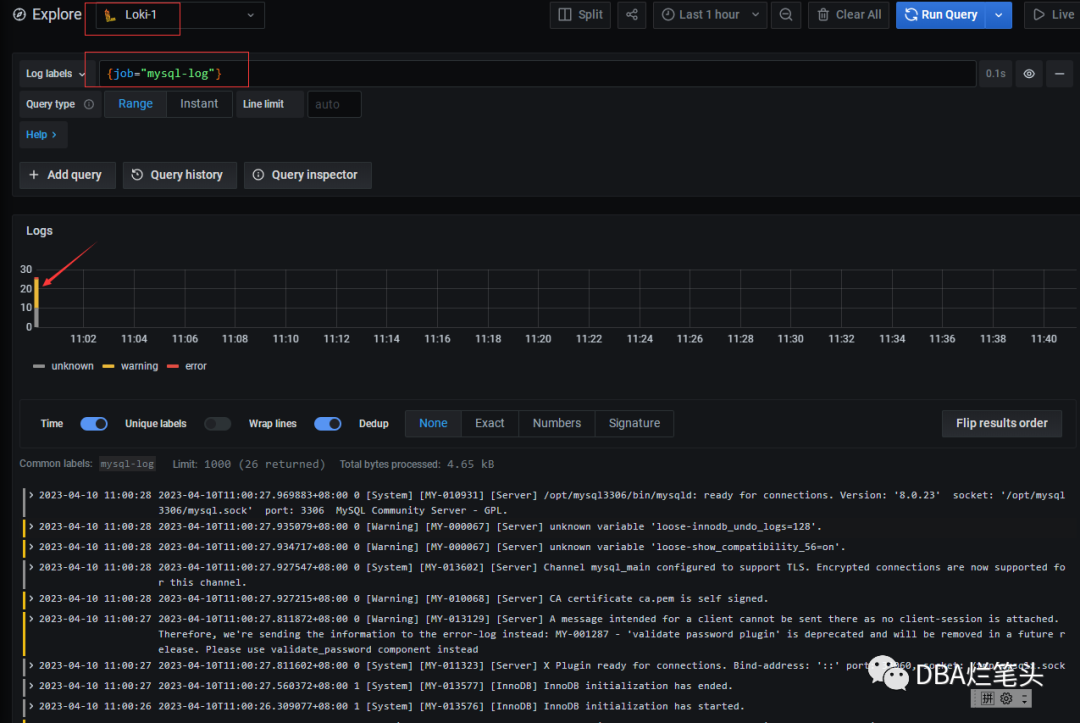Viewport: 1080px width, 723px height.
Task: Click the clock icon beside Last 1 hour
Action: point(667,14)
